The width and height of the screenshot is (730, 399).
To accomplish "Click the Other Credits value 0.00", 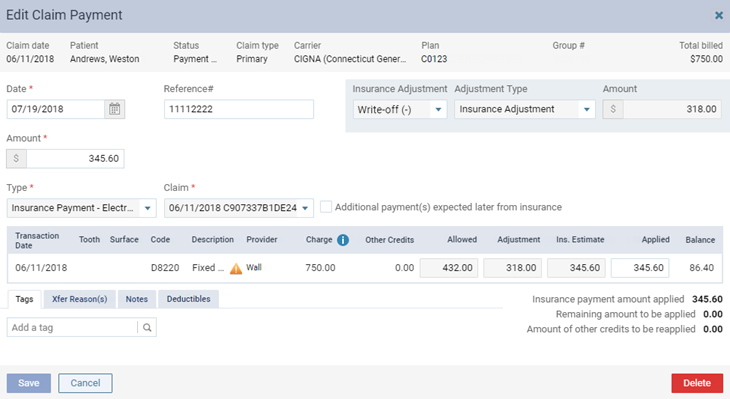I will click(404, 268).
